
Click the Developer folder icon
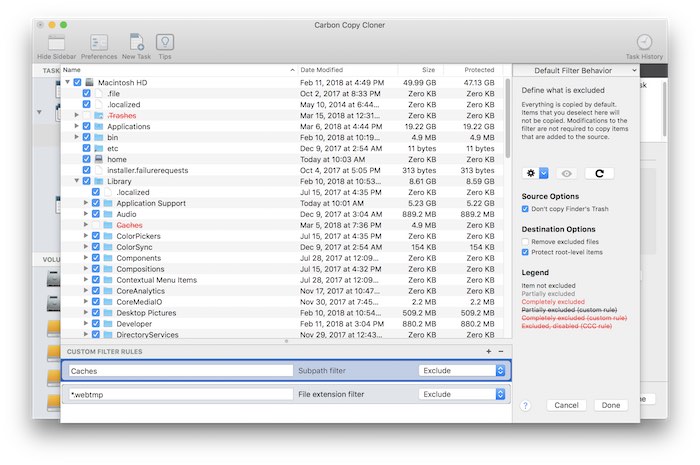pos(108,324)
